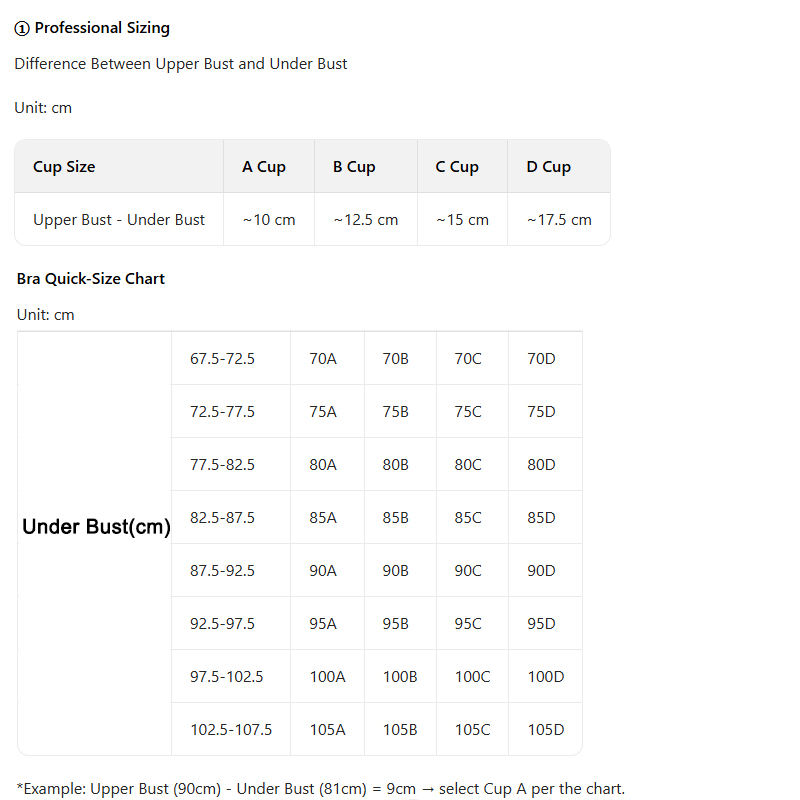Screen dimensions: 800x800
Task: Choose size 75B in the chart
Action: tap(396, 411)
